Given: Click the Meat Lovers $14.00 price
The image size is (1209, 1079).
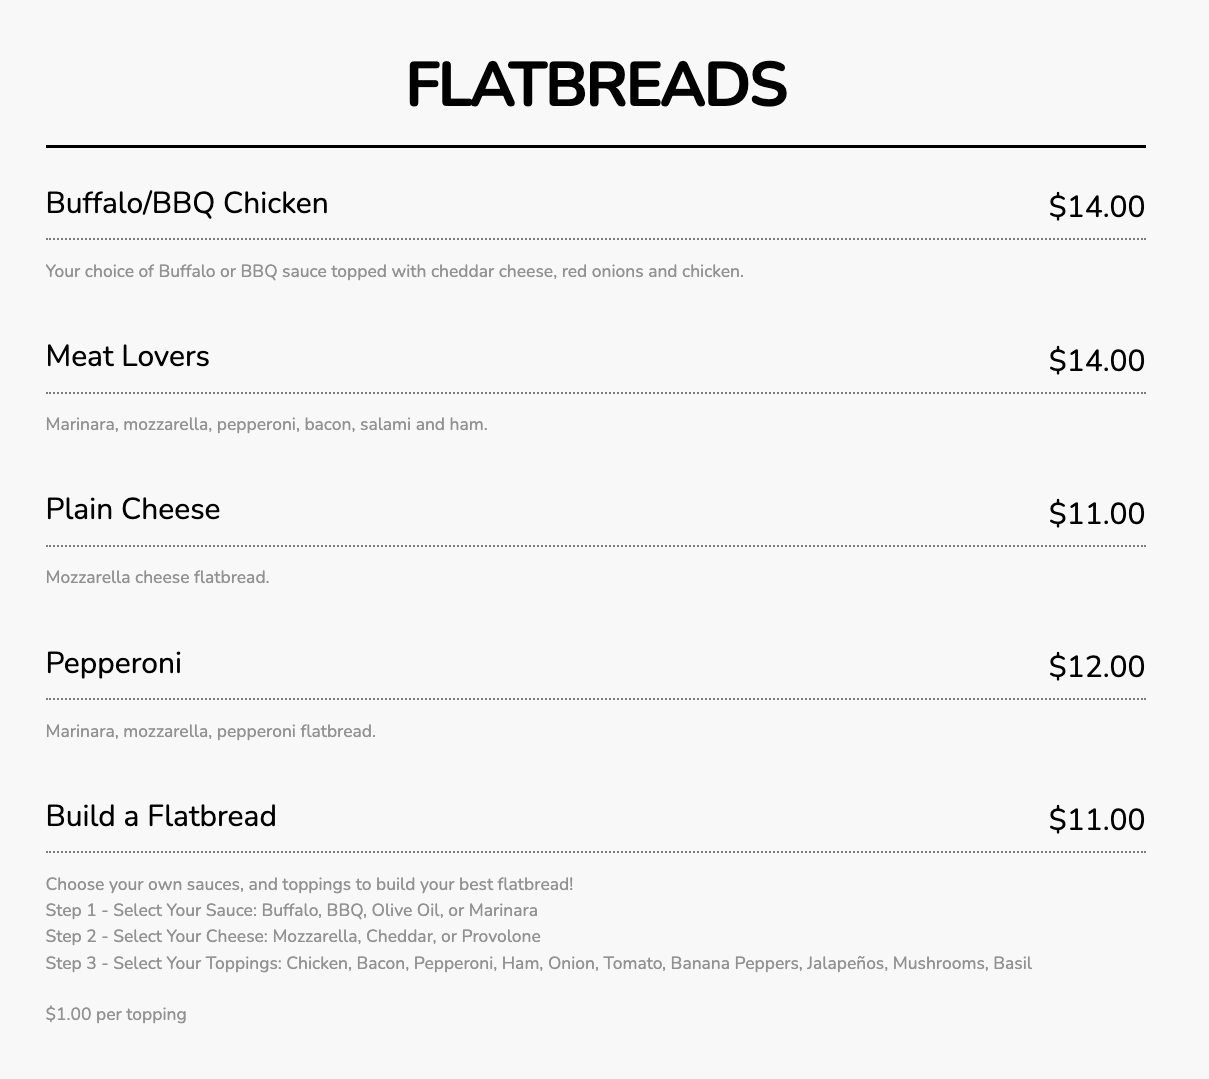Looking at the screenshot, I should click(x=1096, y=360).
